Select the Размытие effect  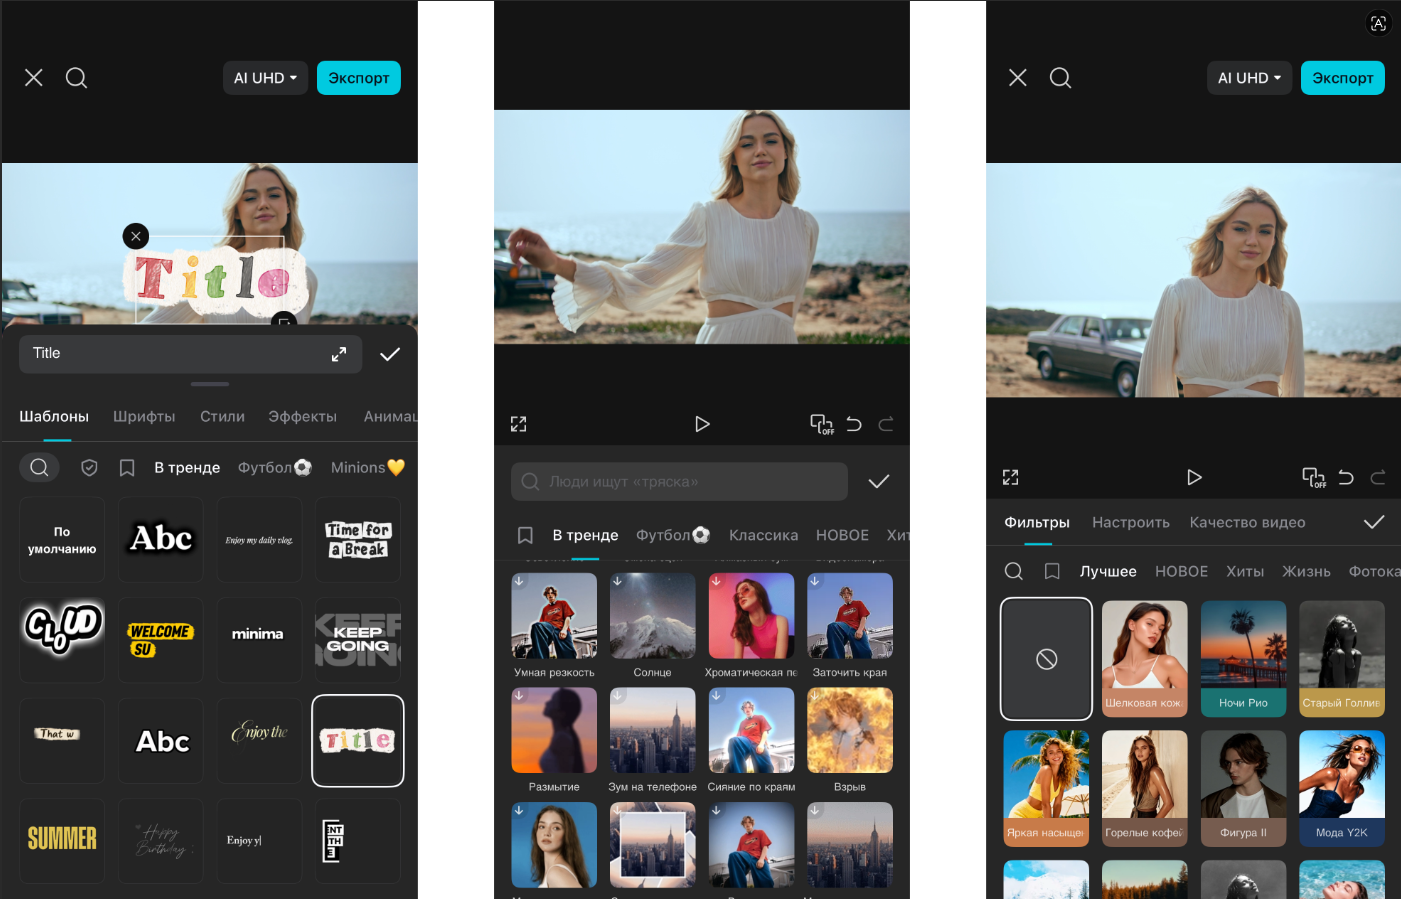(554, 741)
